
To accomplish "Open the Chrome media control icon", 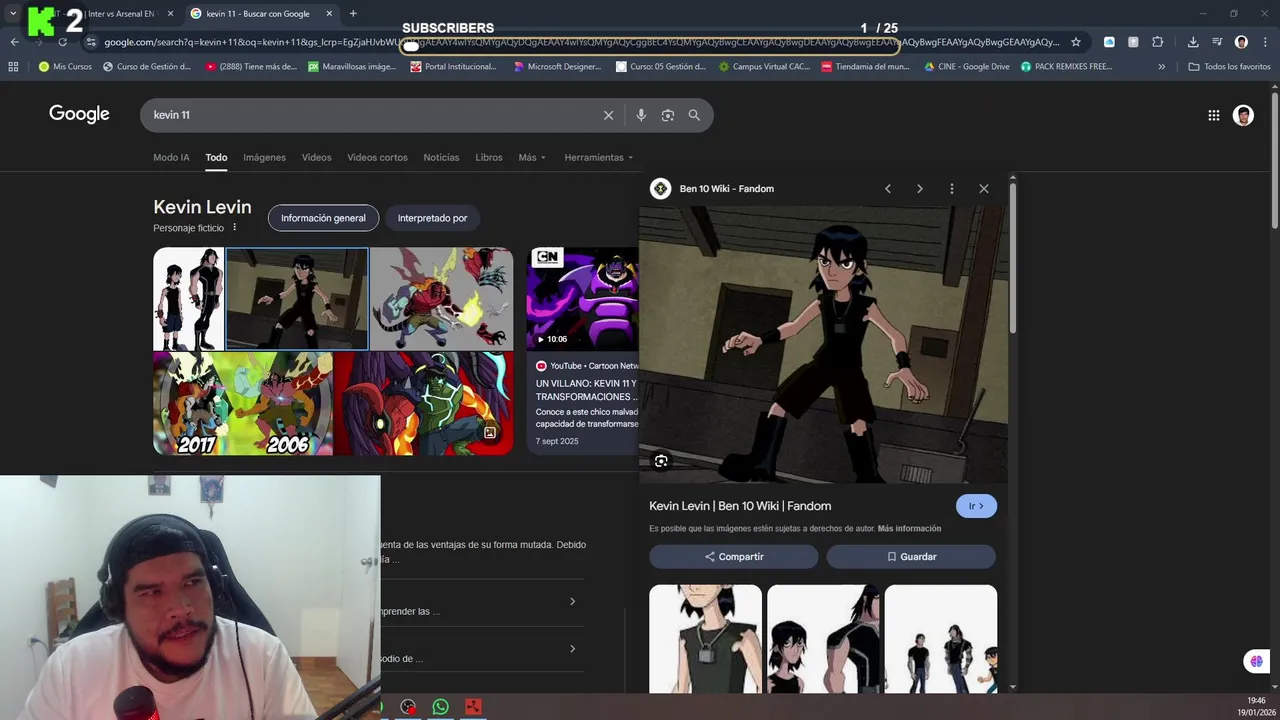I will 1217,42.
